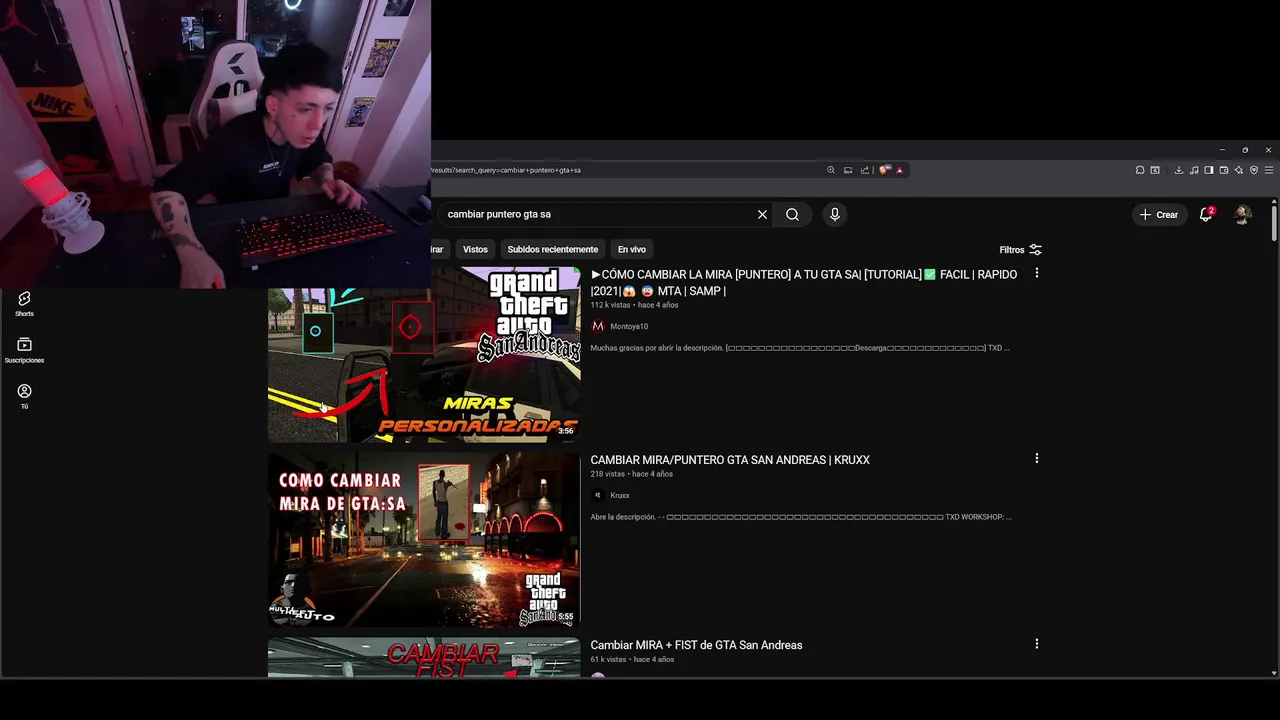Open the CAMBIAR FIST video thumbnail

(424, 658)
